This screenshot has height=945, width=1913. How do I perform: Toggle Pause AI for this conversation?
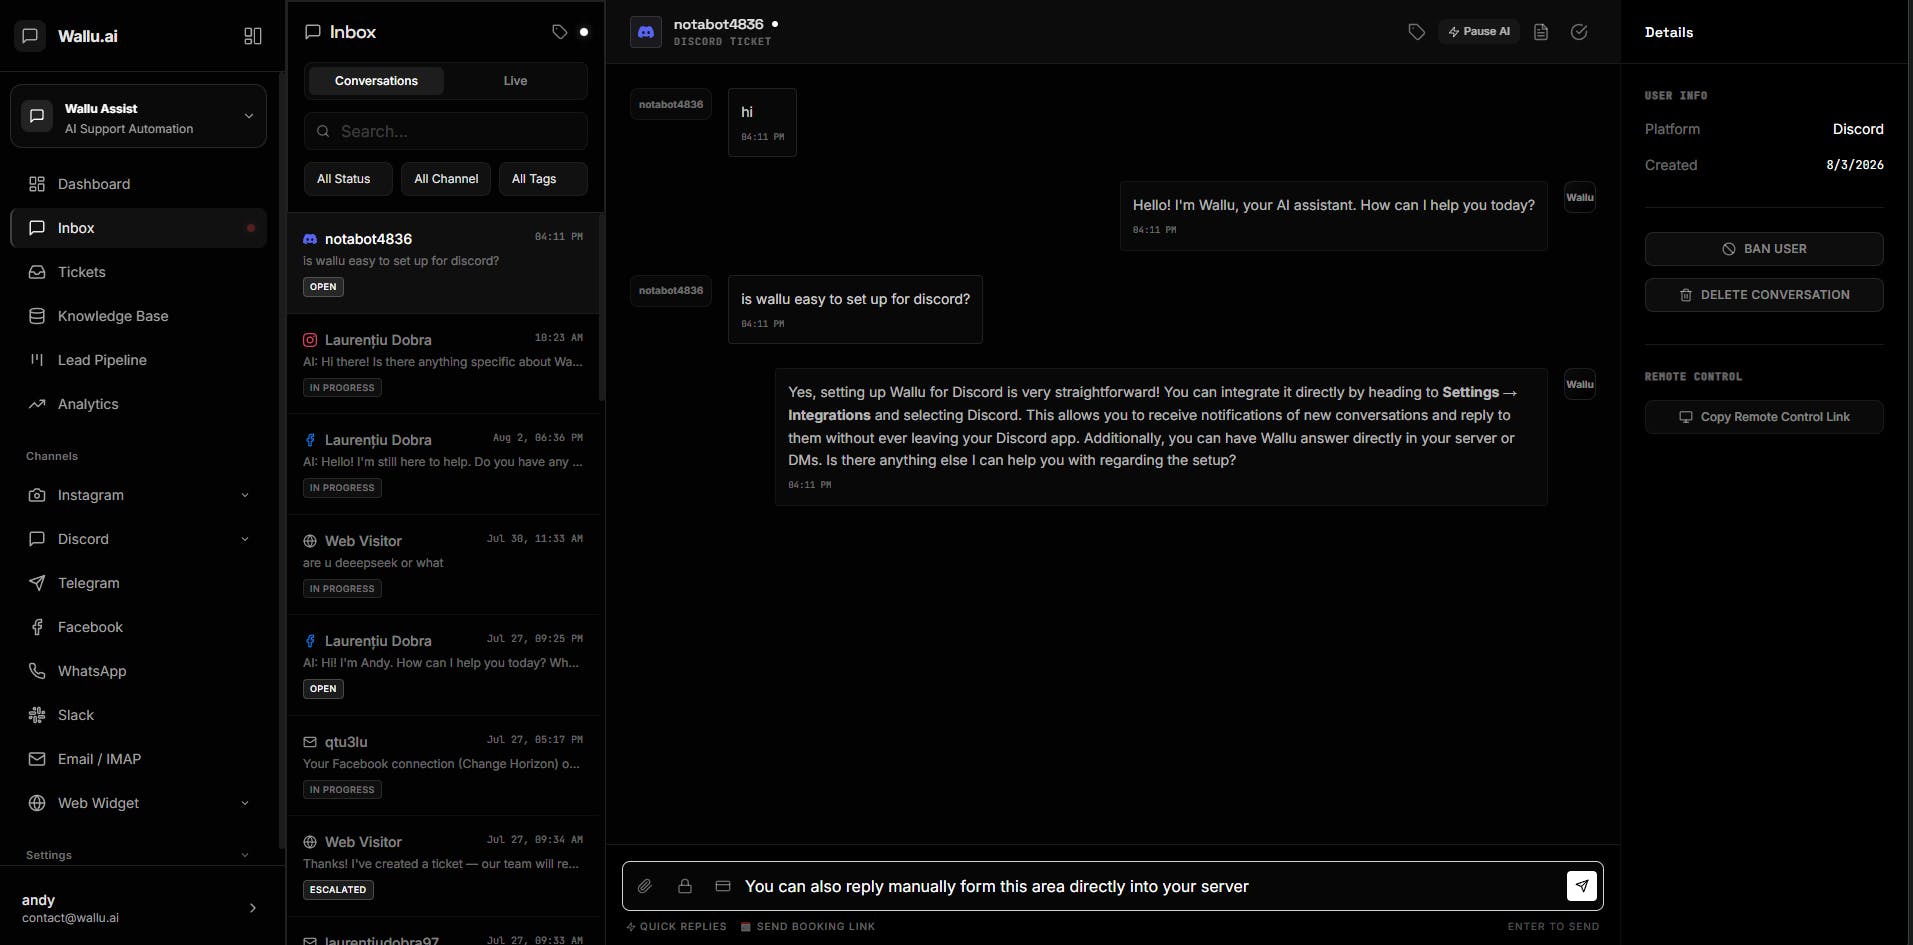point(1479,32)
